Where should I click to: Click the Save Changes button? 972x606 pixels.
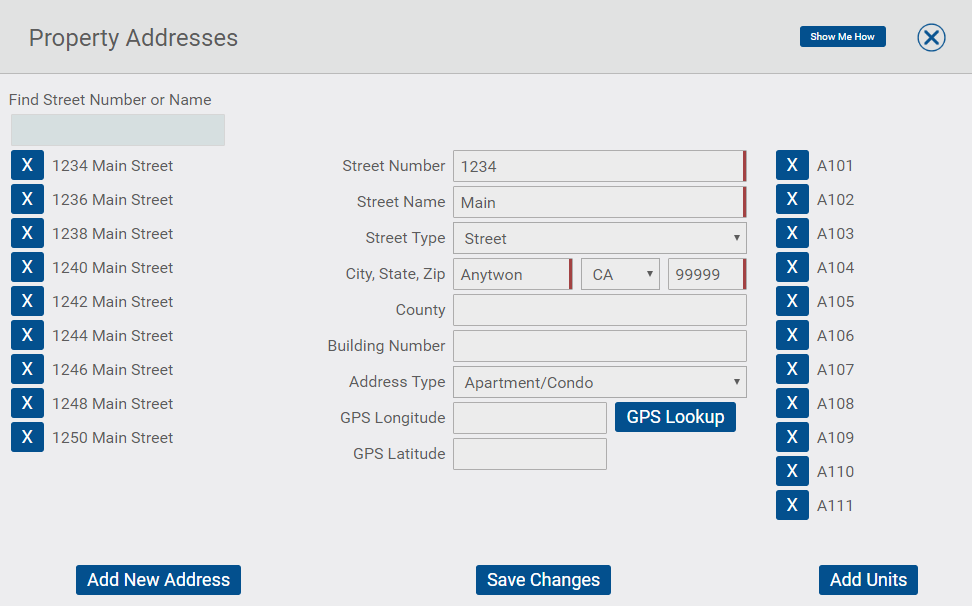coord(543,580)
